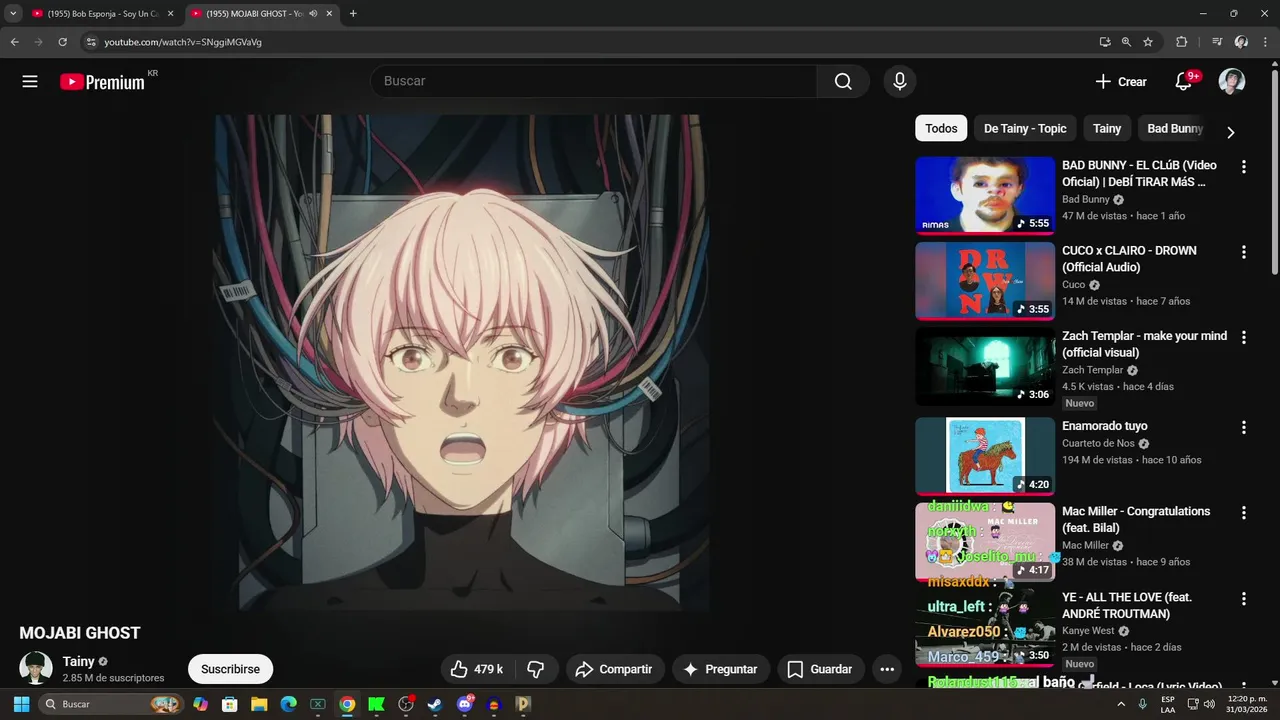View site information icon in address bar
1280x720 pixels.
click(90, 42)
